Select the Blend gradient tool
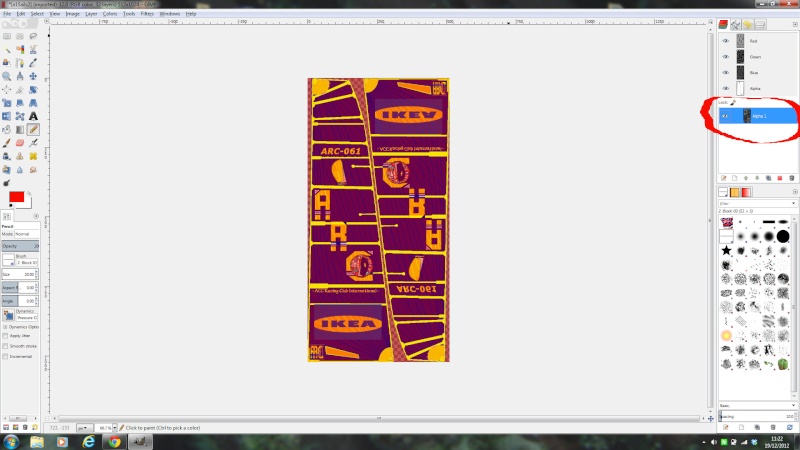The image size is (800, 450). click(20, 130)
